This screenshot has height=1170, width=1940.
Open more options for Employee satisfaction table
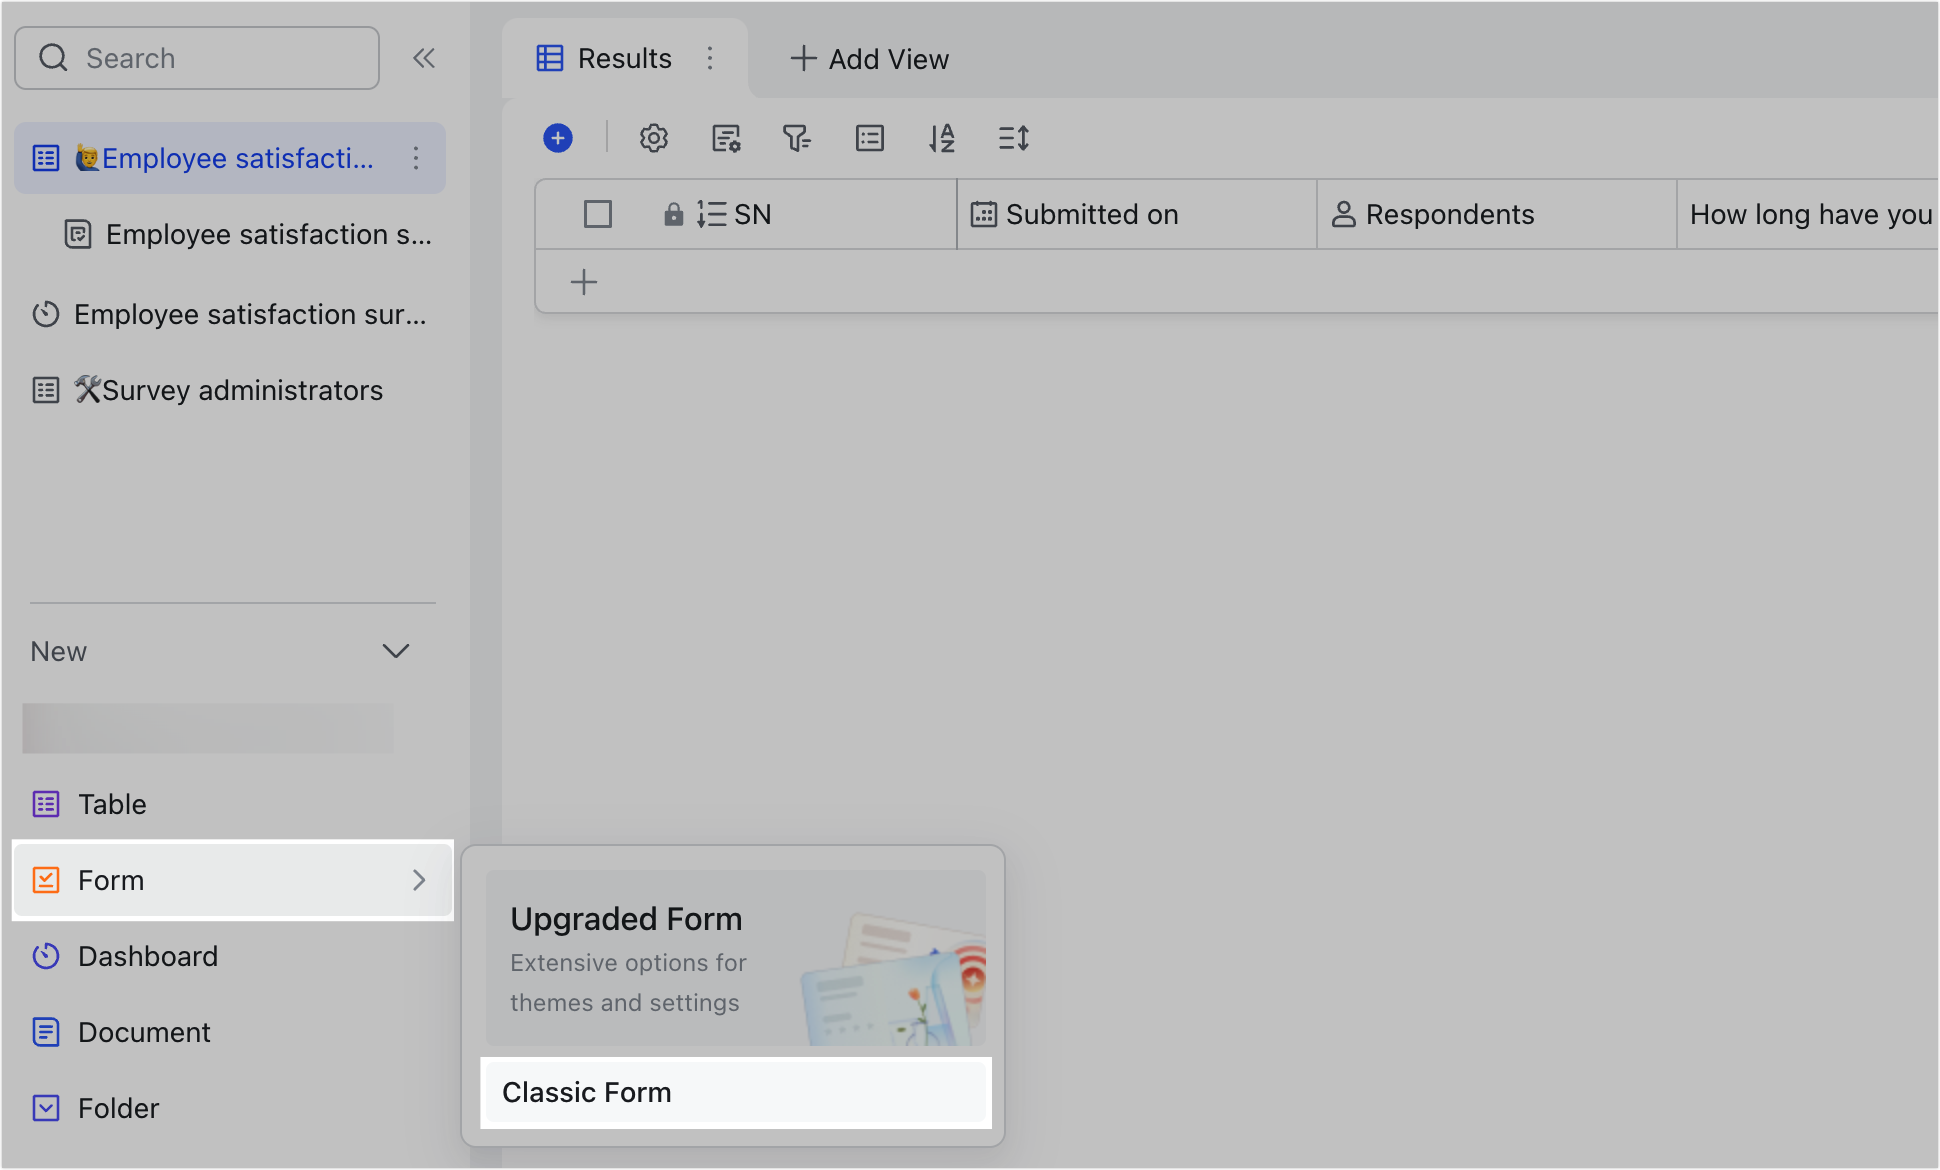(416, 158)
